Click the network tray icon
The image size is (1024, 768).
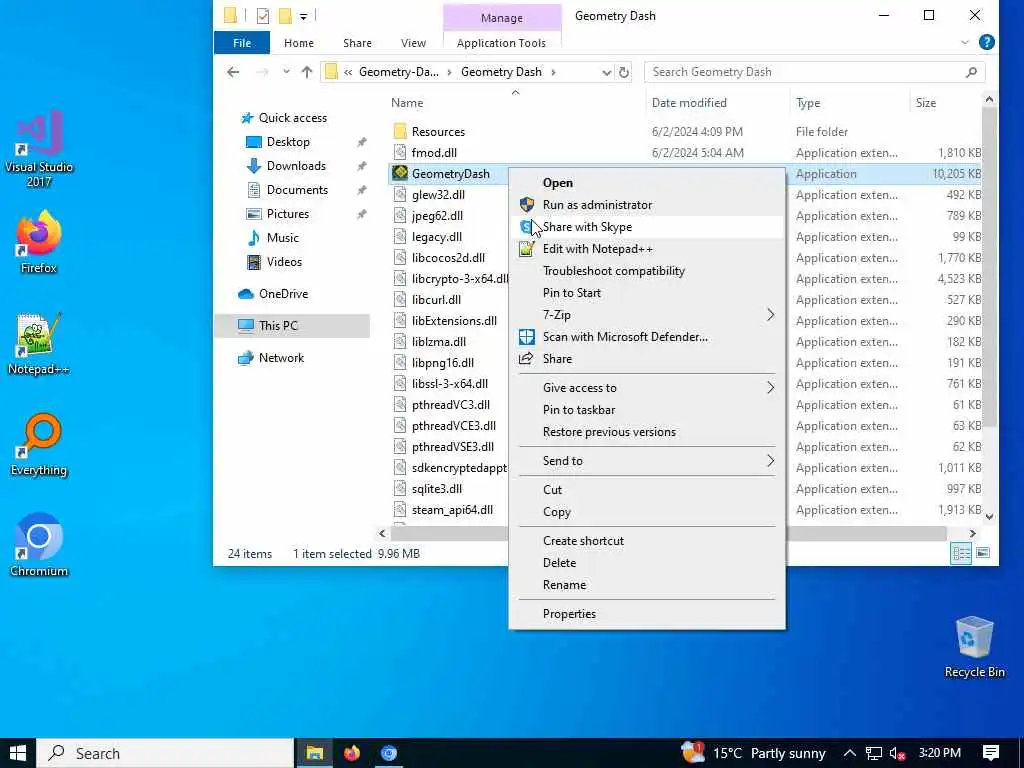point(873,754)
